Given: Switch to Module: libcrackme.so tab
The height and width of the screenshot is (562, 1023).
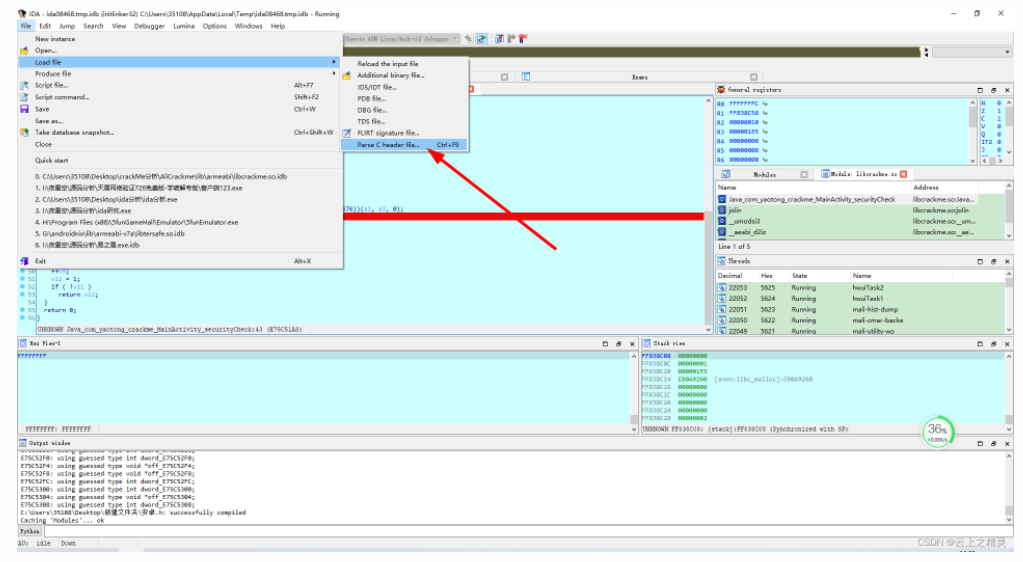Looking at the screenshot, I should 863,174.
